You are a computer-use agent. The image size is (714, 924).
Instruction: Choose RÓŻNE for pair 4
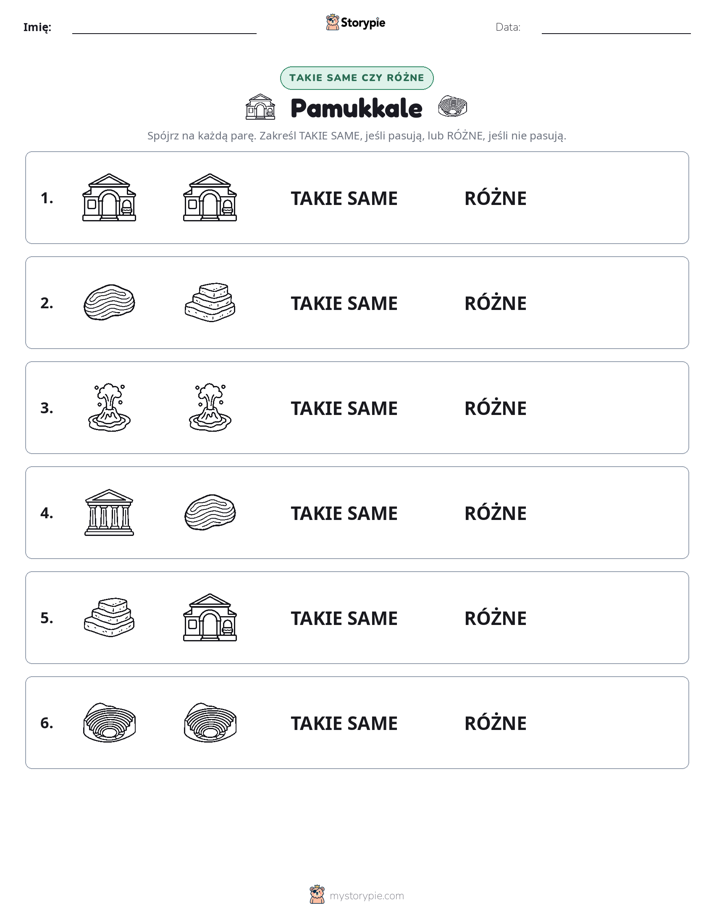pyautogui.click(x=495, y=513)
